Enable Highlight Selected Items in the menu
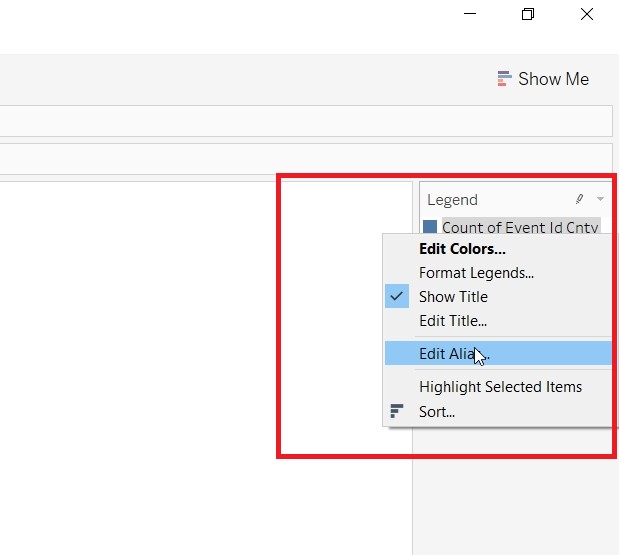 point(500,387)
